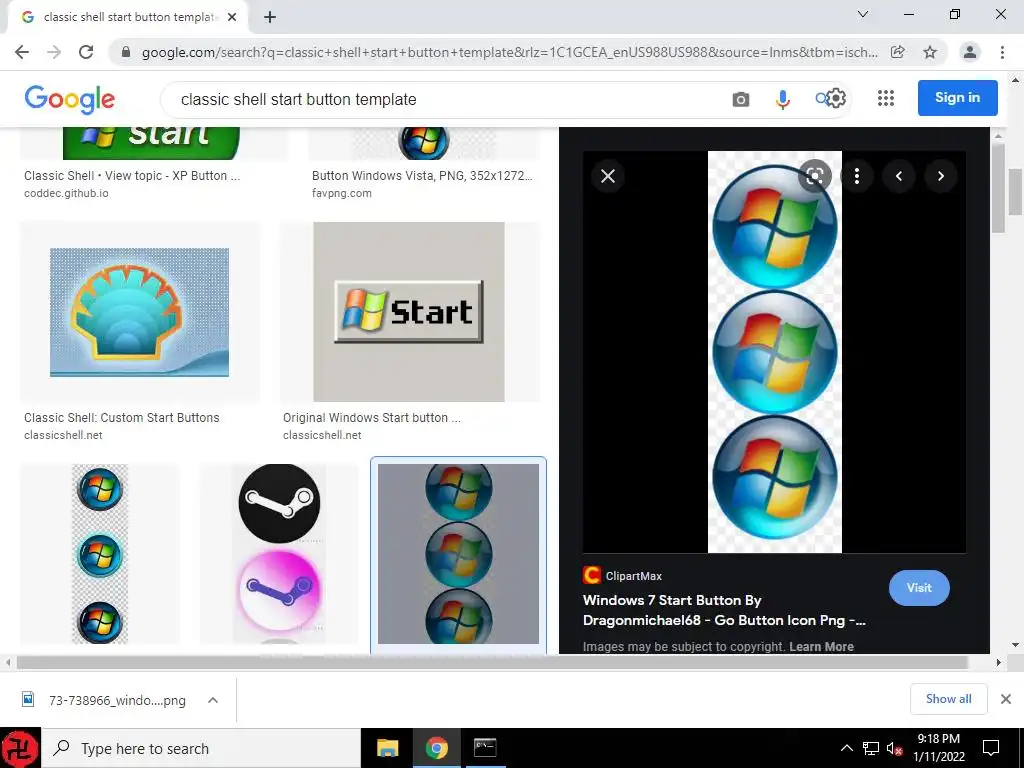This screenshot has height=768, width=1024.
Task: Click the large Windows orb preview image
Action: [775, 352]
